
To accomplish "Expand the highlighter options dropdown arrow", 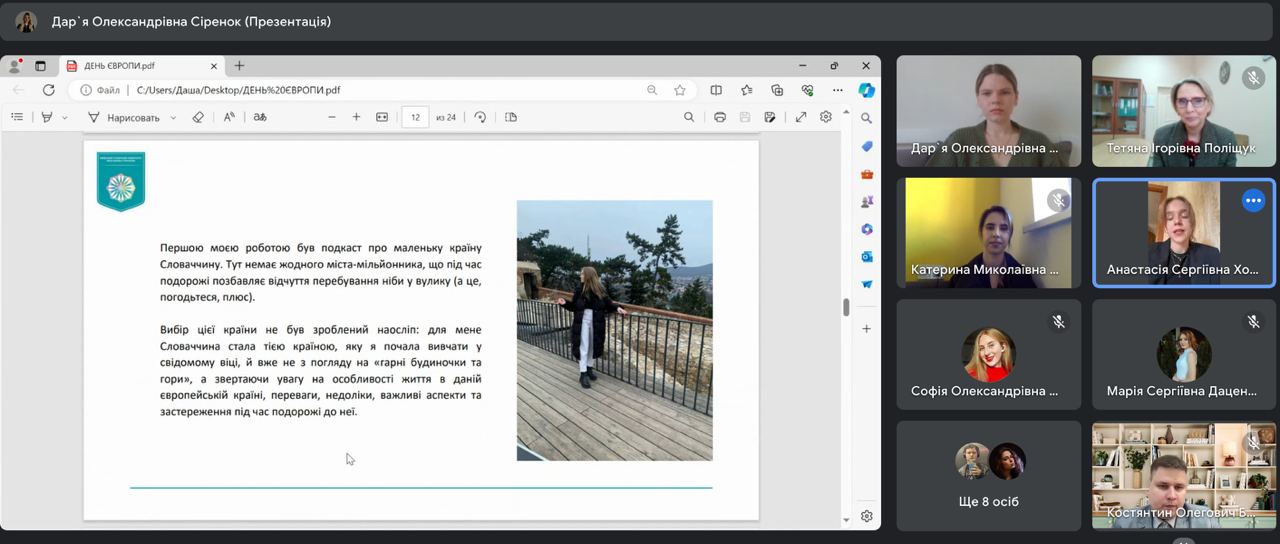I will click(x=65, y=118).
